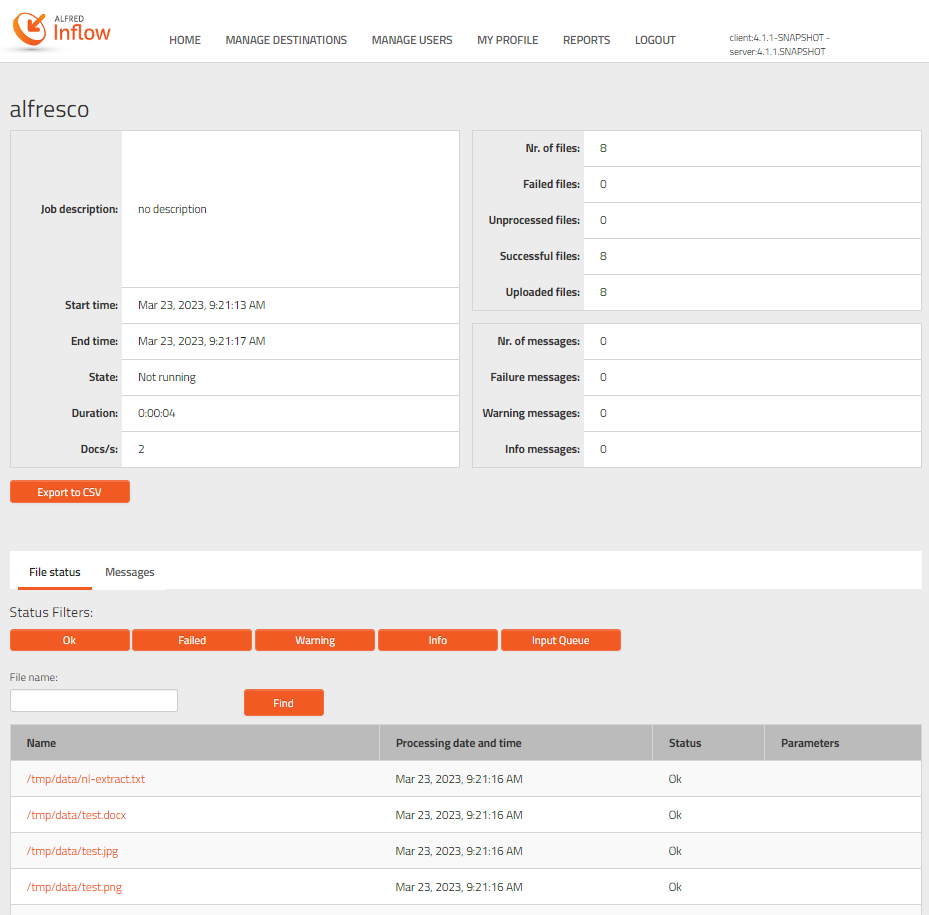Open the /tmp/data/test.png file link
Image resolution: width=929 pixels, height=915 pixels.
[x=74, y=887]
